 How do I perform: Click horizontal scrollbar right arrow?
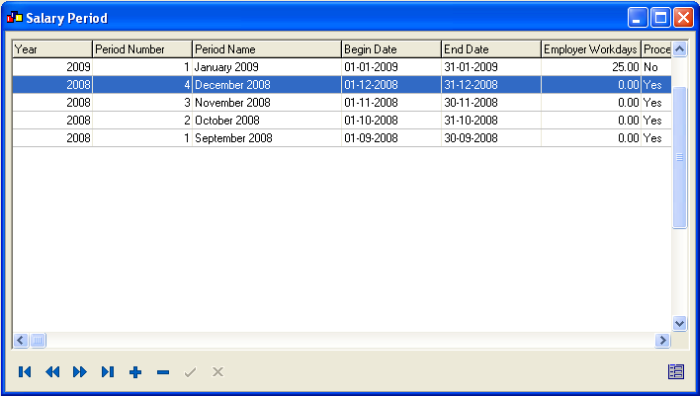pyautogui.click(x=663, y=341)
